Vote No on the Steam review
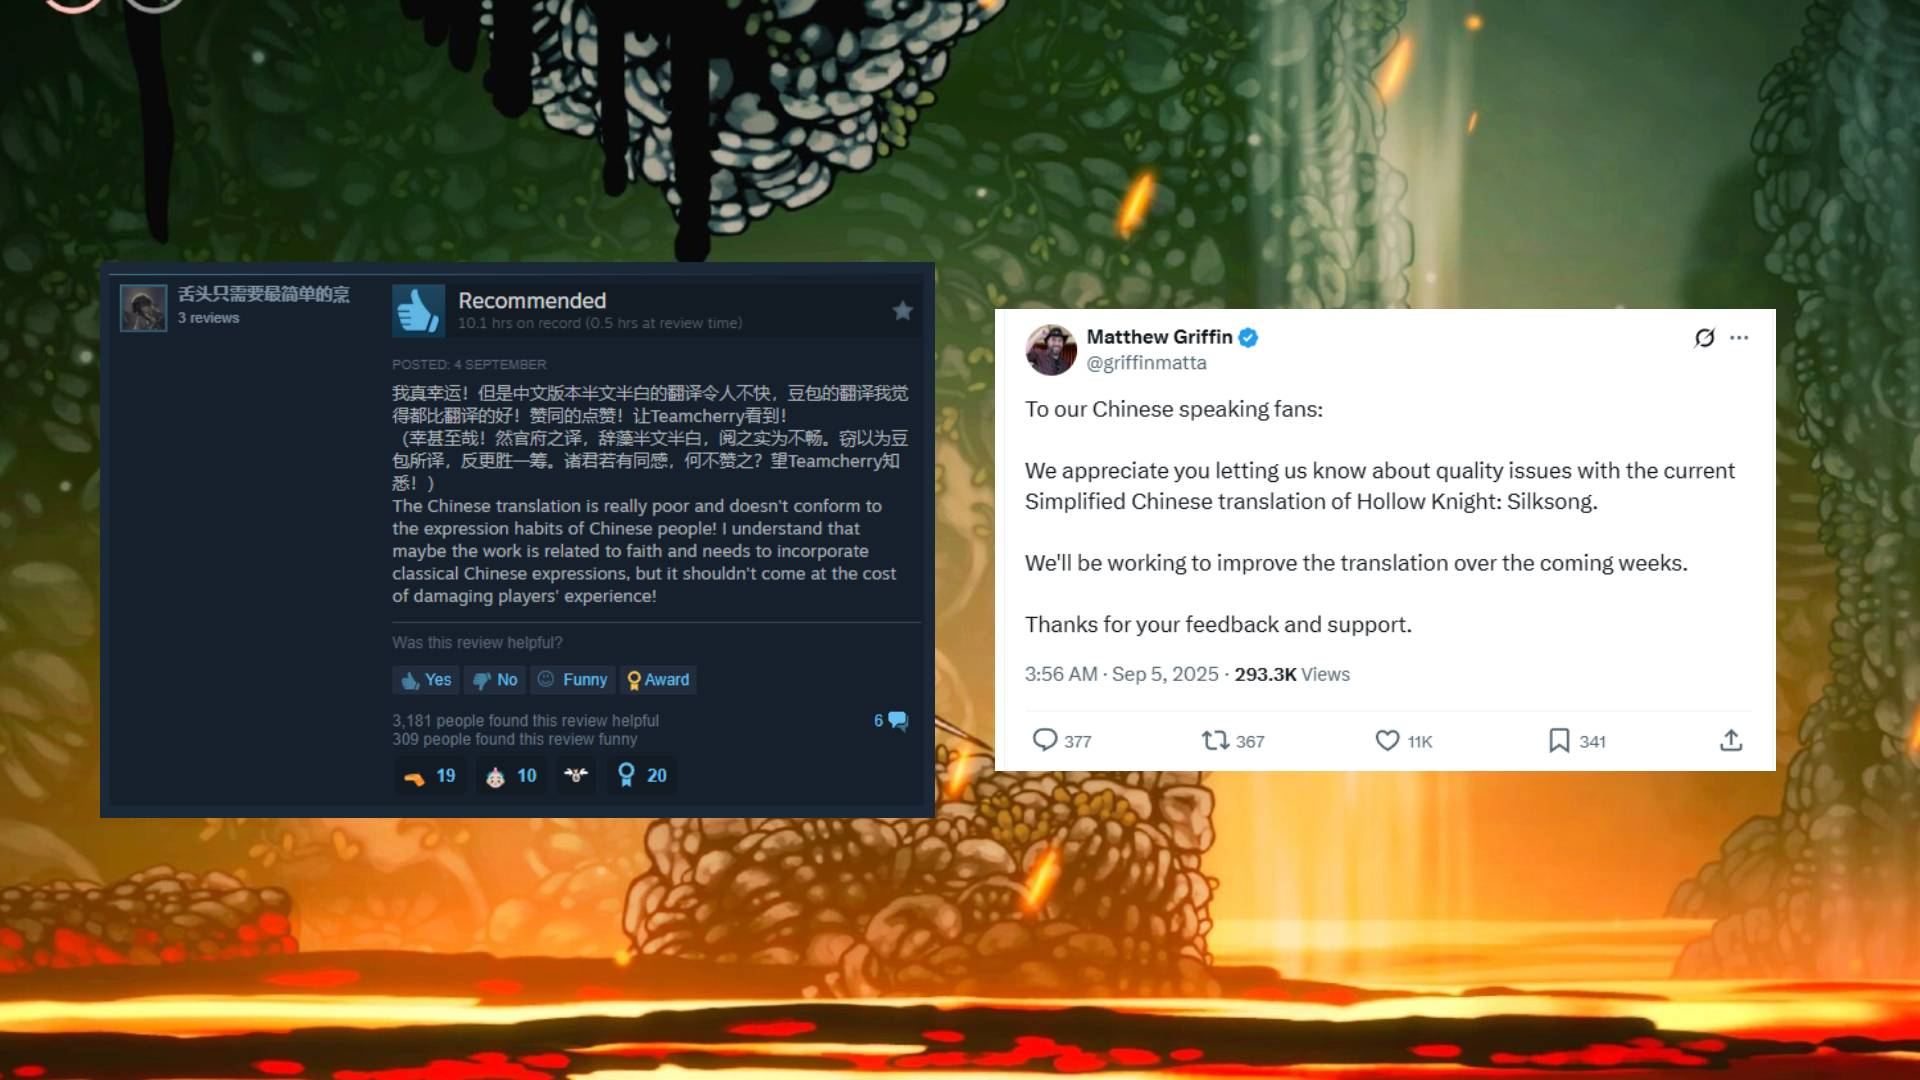The image size is (1920, 1080). (x=495, y=680)
